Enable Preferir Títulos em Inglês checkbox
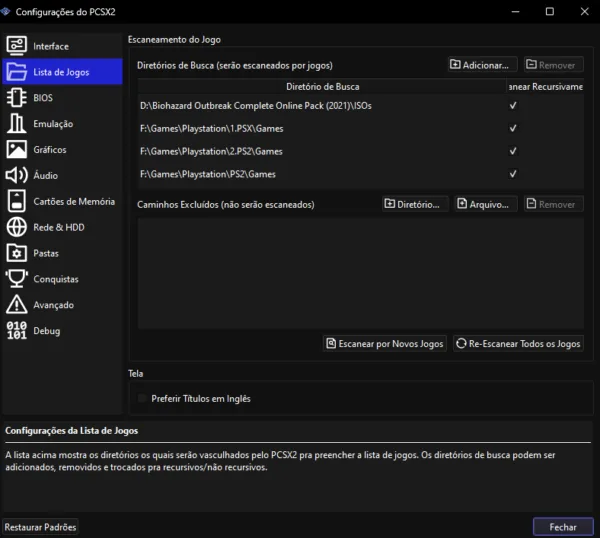The image size is (600, 538). click(142, 398)
